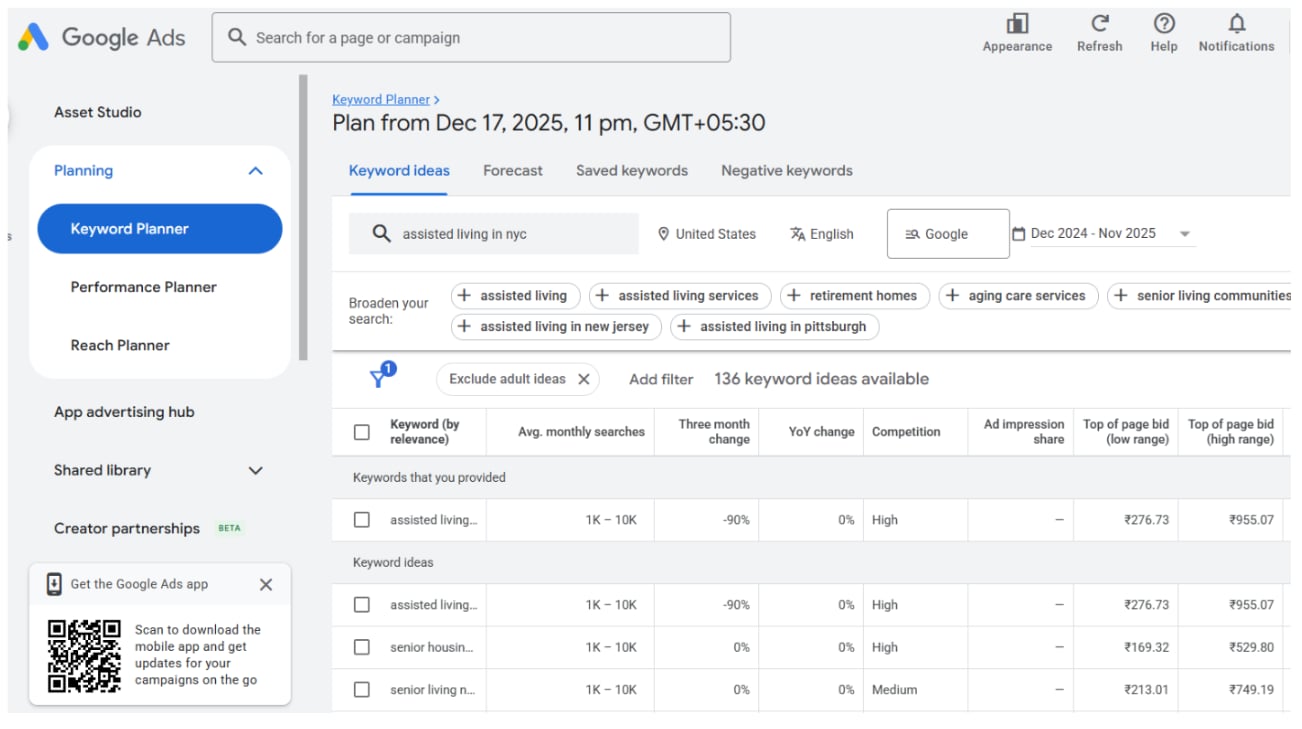Add assisted living services suggestion
The height and width of the screenshot is (729, 1302).
(x=680, y=296)
